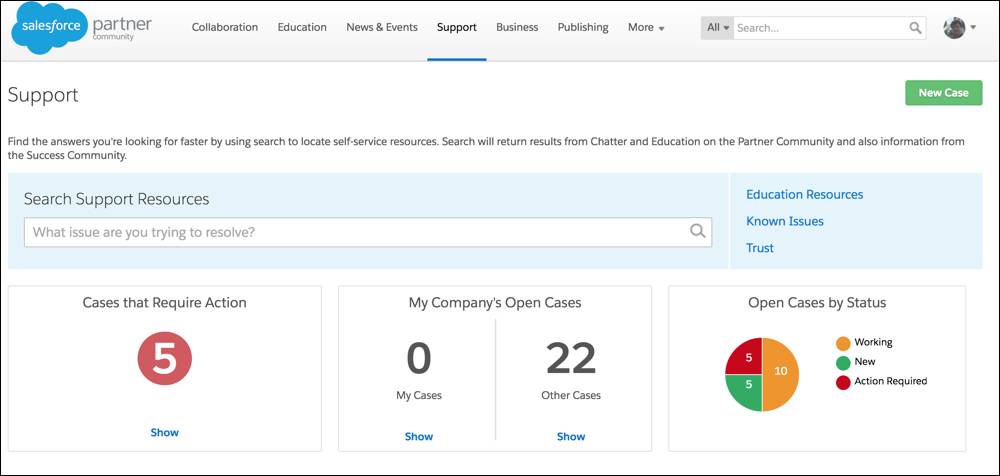This screenshot has width=1000, height=476.
Task: Click the 'My Cases' label
Action: [418, 395]
